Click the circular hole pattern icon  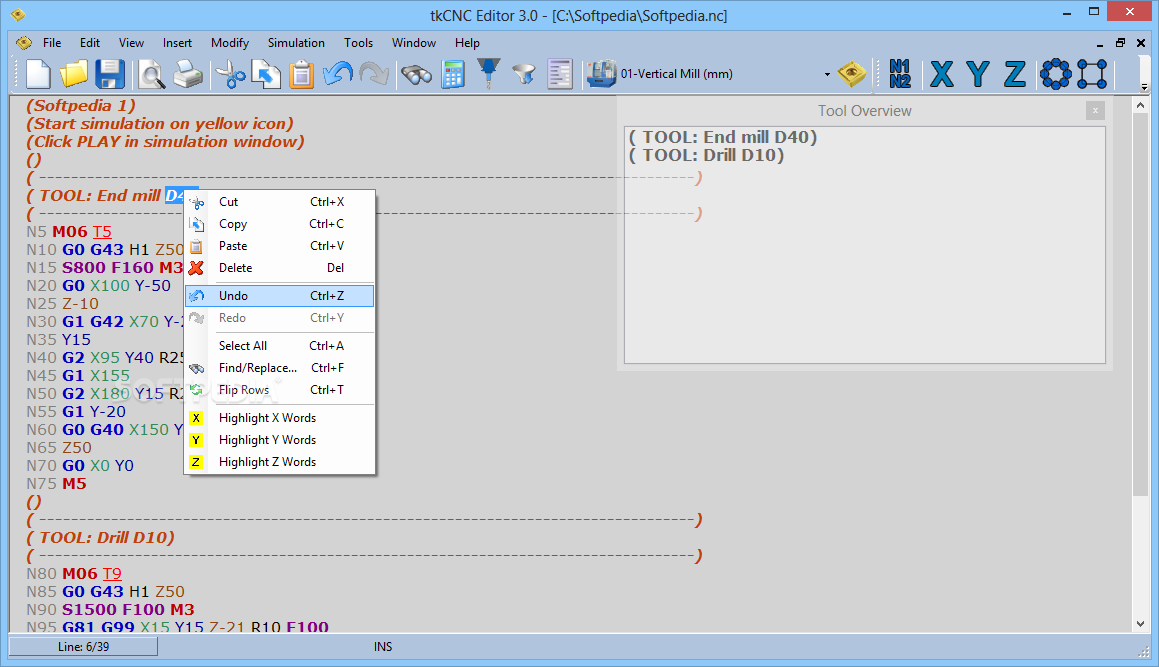pyautogui.click(x=1055, y=74)
